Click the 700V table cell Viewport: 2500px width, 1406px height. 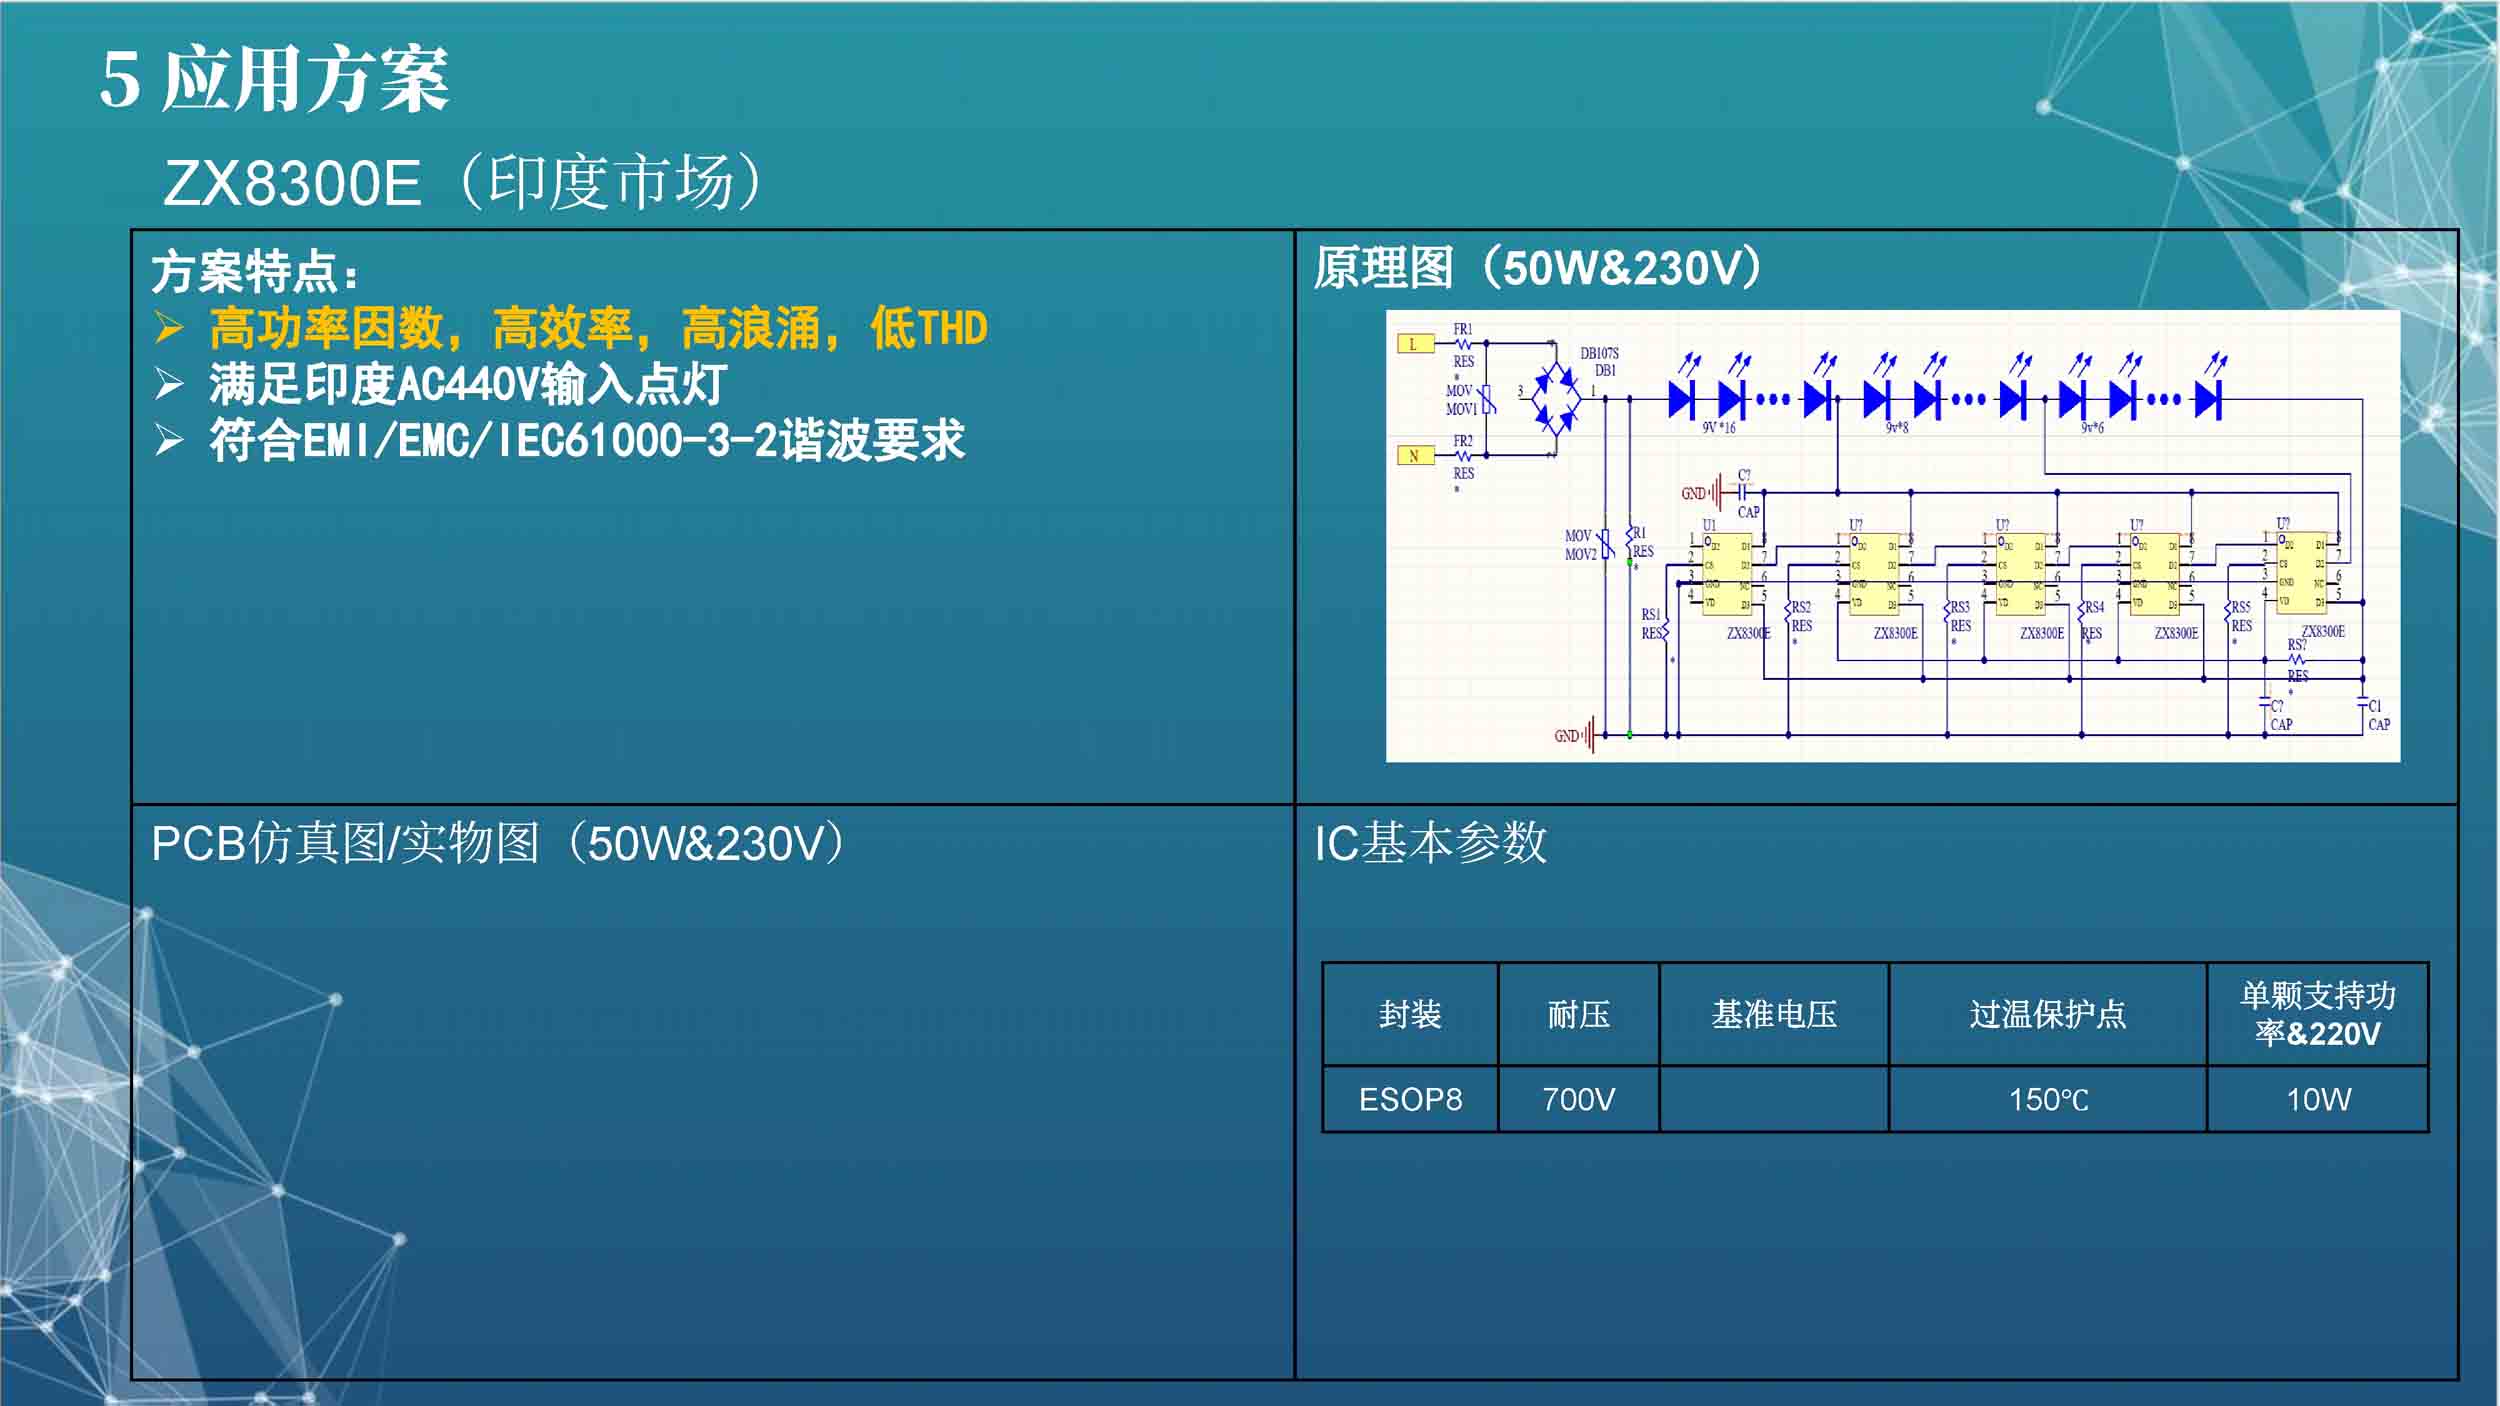click(1578, 1100)
